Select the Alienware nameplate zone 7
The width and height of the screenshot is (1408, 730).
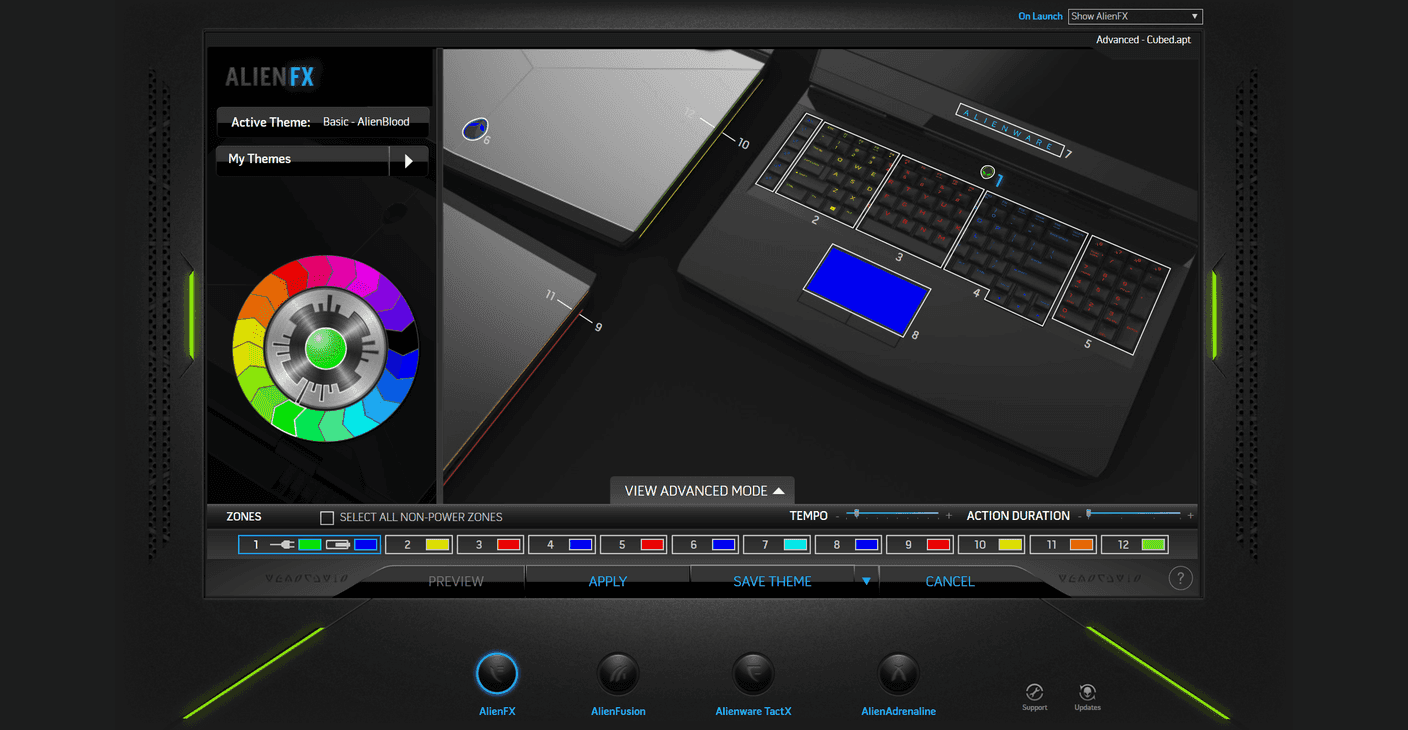[1009, 130]
